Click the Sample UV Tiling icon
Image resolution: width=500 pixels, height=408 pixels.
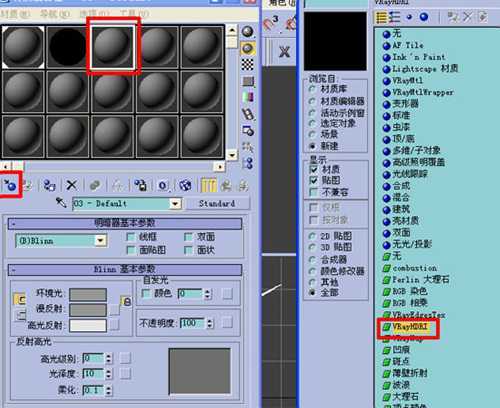click(x=248, y=81)
